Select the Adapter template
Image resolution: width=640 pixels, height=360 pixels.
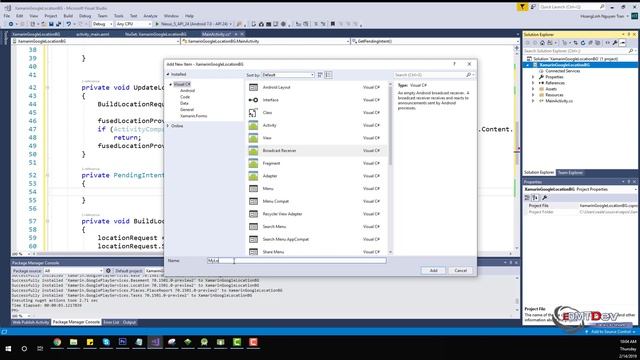click(x=316, y=176)
